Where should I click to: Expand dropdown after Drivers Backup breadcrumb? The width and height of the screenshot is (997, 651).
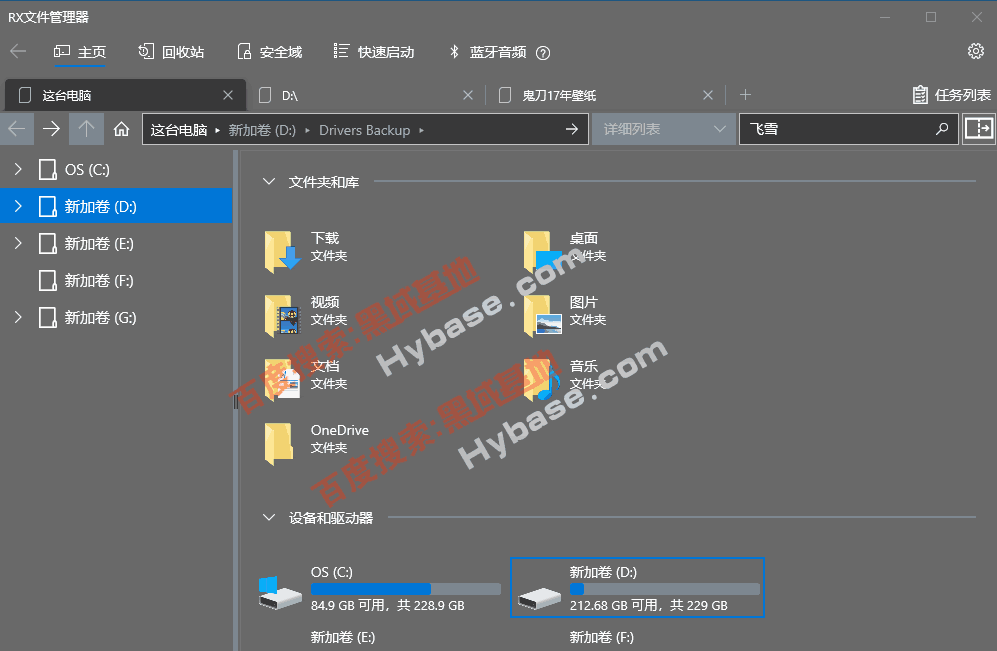tap(421, 130)
